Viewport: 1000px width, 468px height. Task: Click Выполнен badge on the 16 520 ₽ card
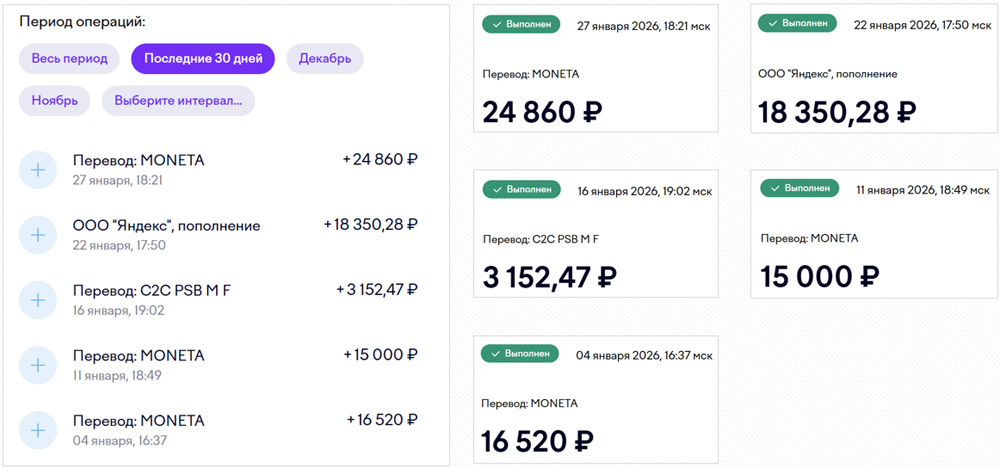pos(521,354)
